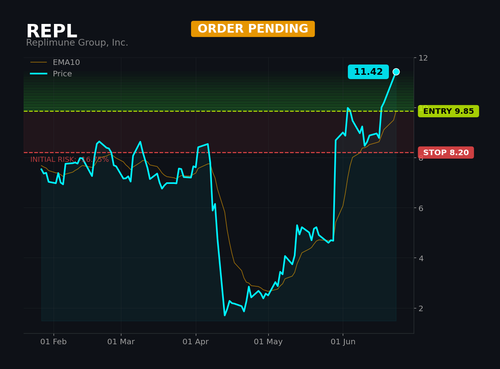Click the 01 Feb axis date label

(53, 342)
